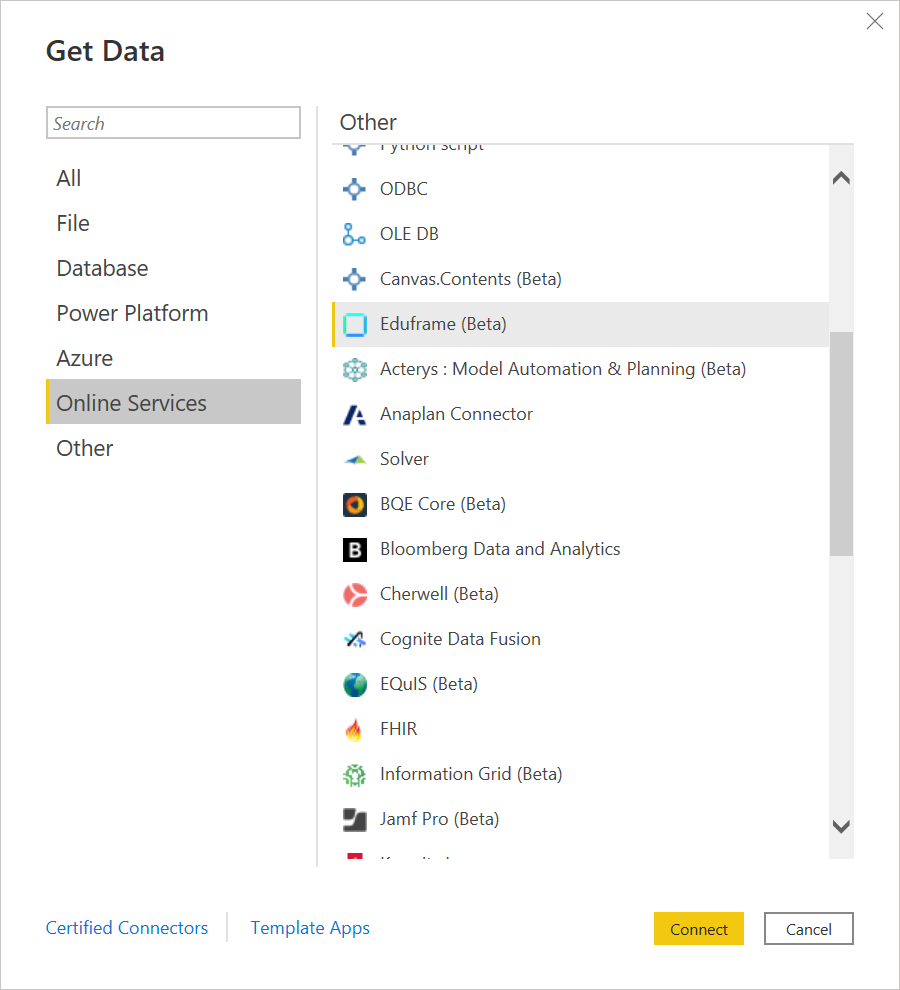Image resolution: width=900 pixels, height=990 pixels.
Task: Click the scrollbar down arrow
Action: (x=841, y=827)
